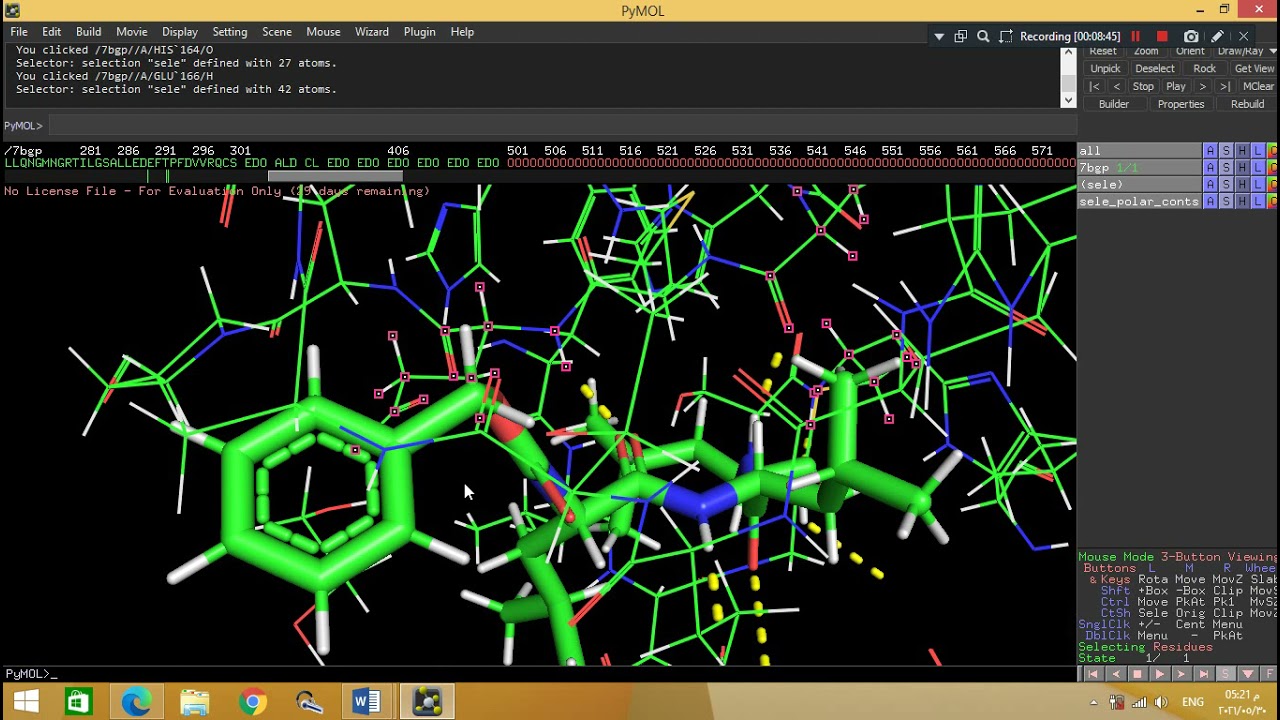1280x720 pixels.
Task: Click the magnifier app icon in taskbar
Action: (309, 702)
